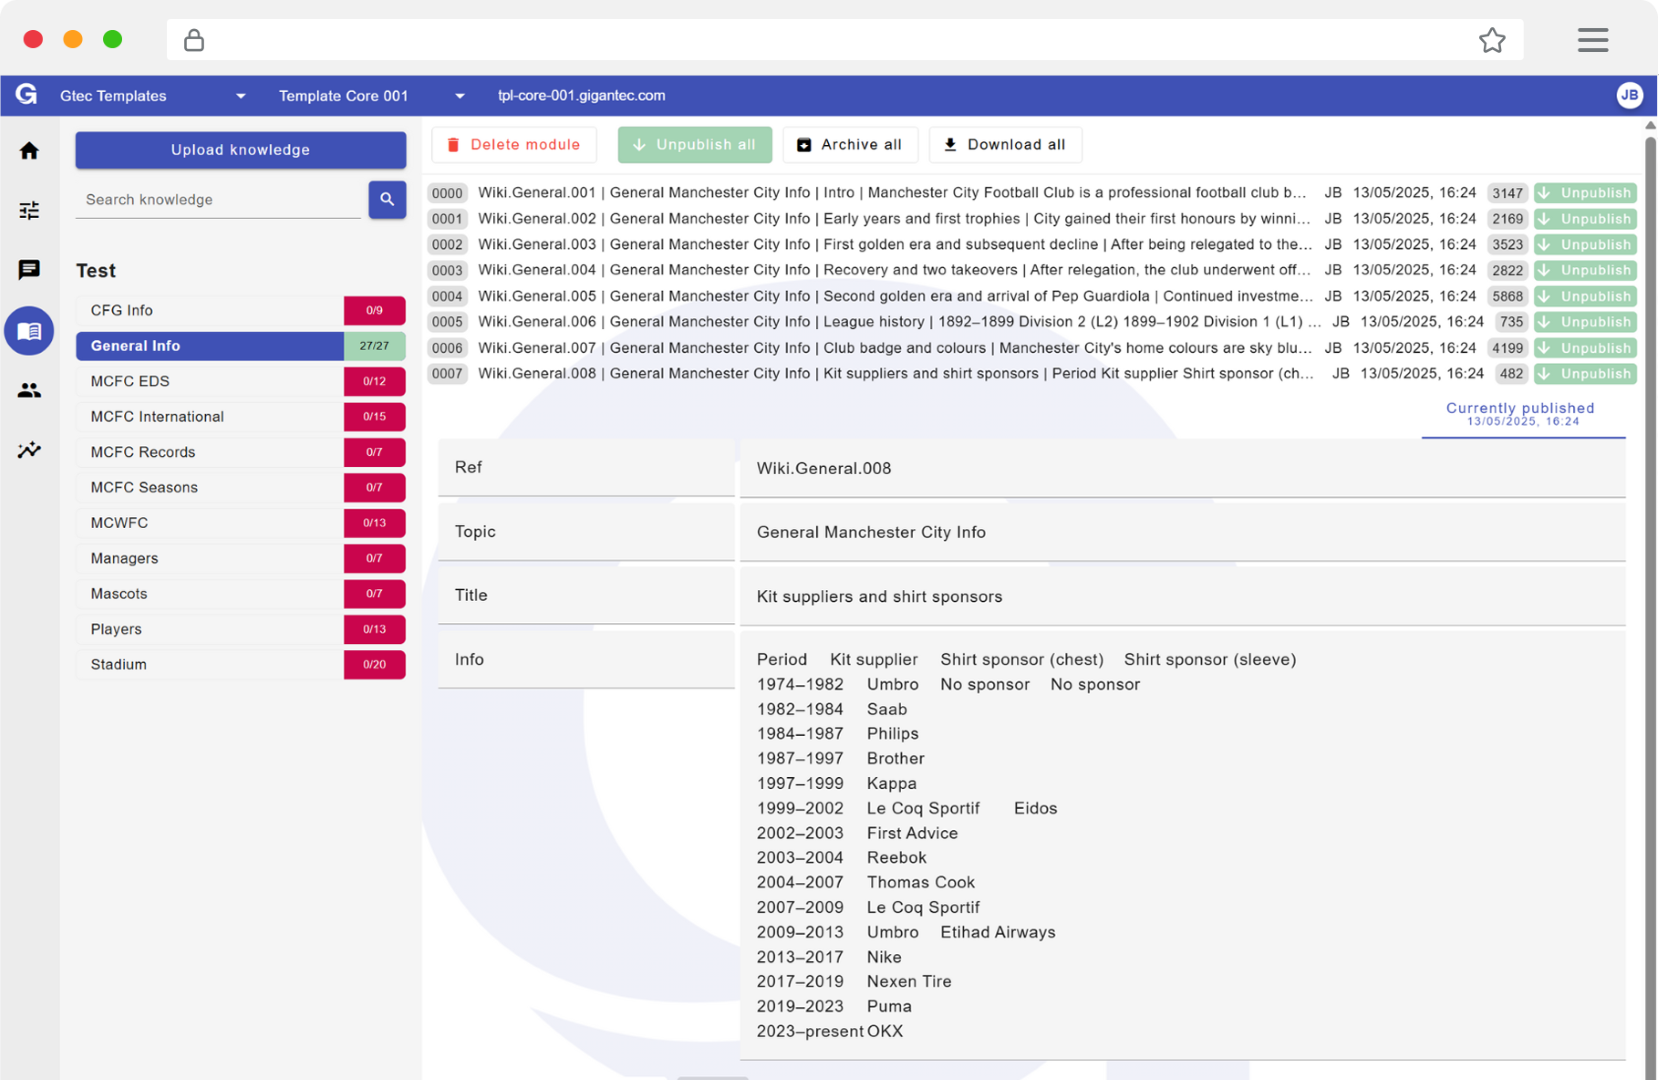Image resolution: width=1659 pixels, height=1080 pixels.
Task: Select the MCWFC module
Action: tap(240, 523)
